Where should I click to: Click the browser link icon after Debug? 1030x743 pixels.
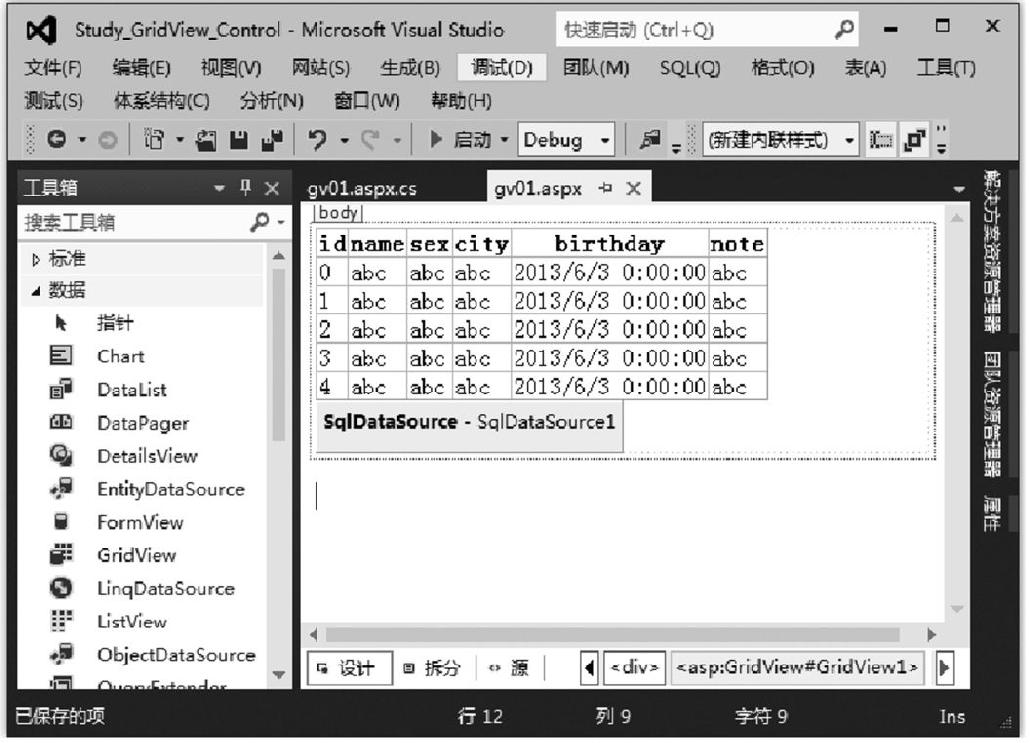pyautogui.click(x=650, y=139)
